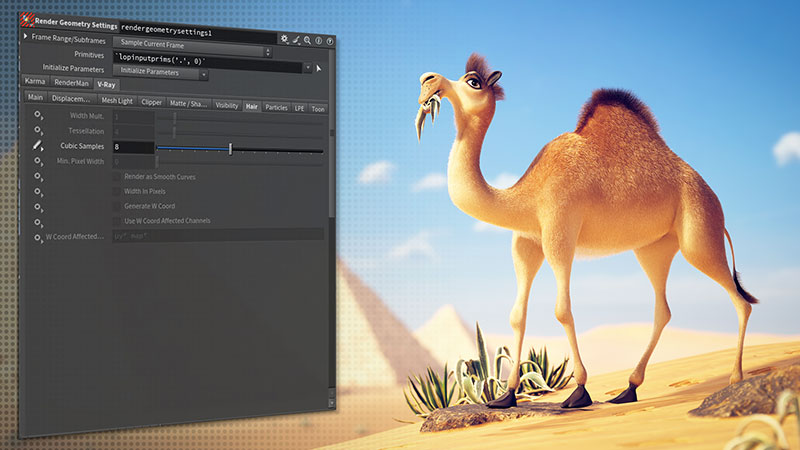Click the control icon beside Tessellation
Screen dimensions: 800x450
coord(39,131)
